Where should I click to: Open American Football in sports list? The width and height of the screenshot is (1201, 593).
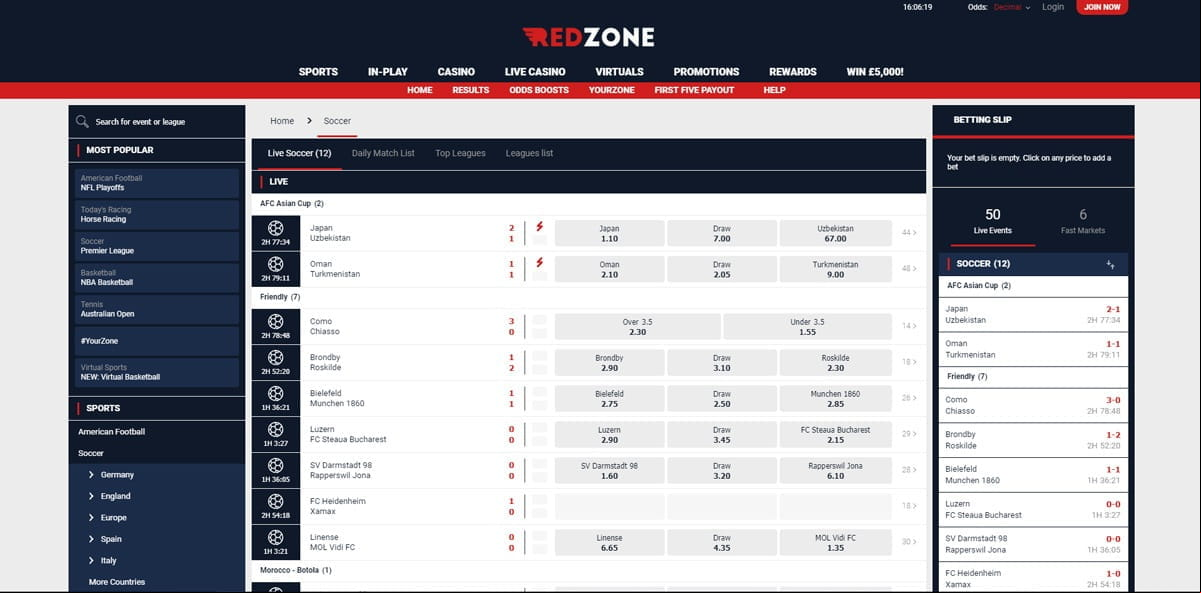coord(112,432)
